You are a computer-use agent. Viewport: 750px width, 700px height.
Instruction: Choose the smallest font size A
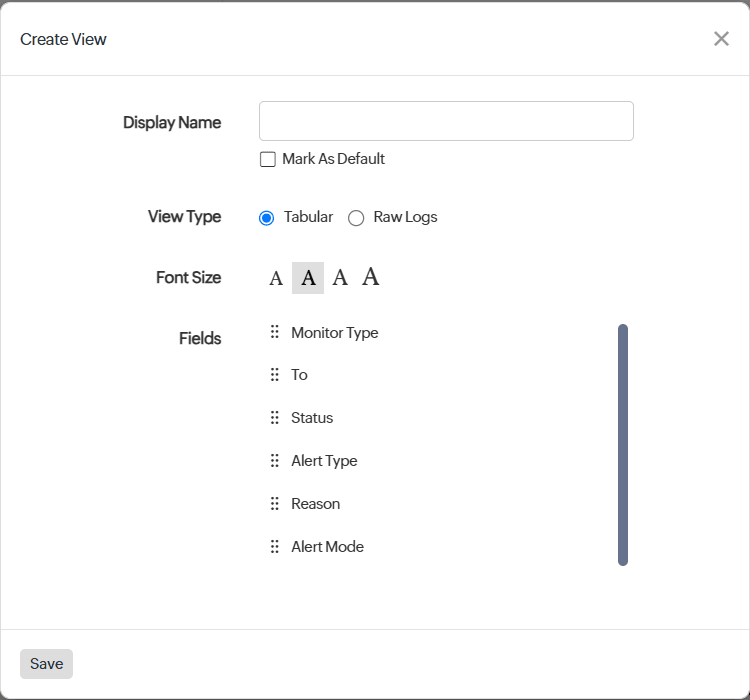276,278
